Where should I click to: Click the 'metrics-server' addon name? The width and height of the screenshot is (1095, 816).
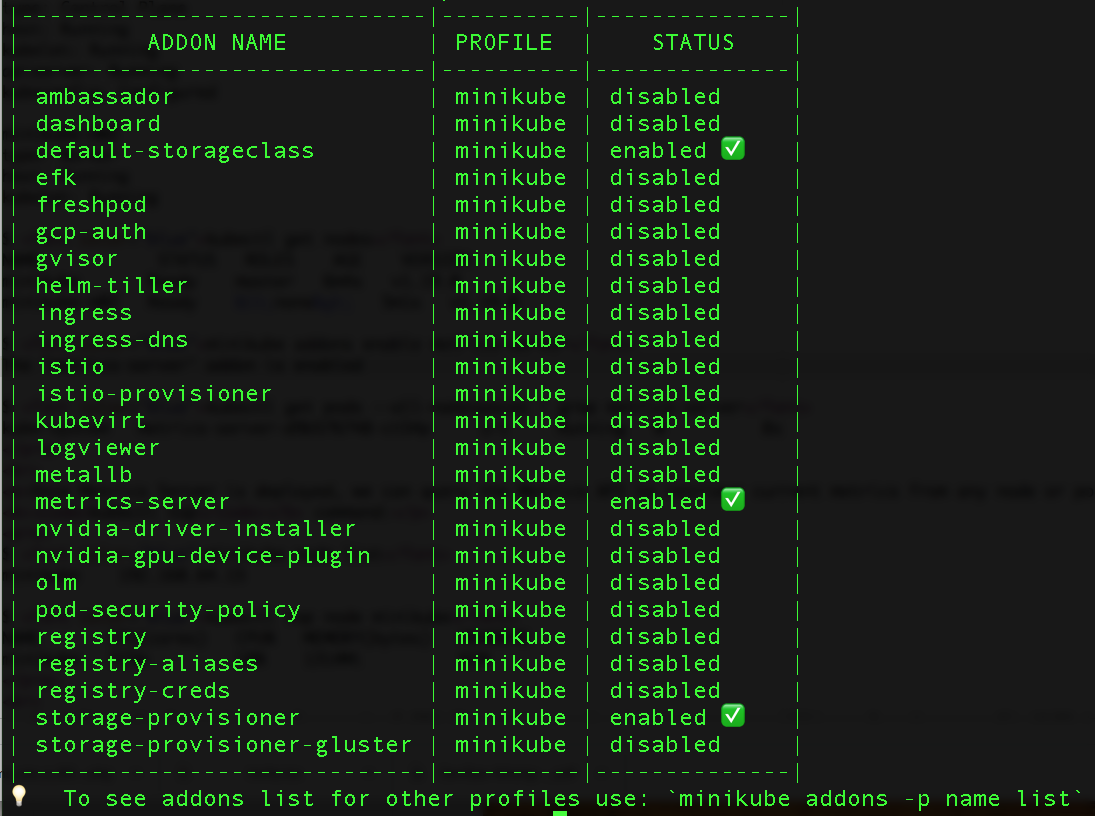coord(133,502)
